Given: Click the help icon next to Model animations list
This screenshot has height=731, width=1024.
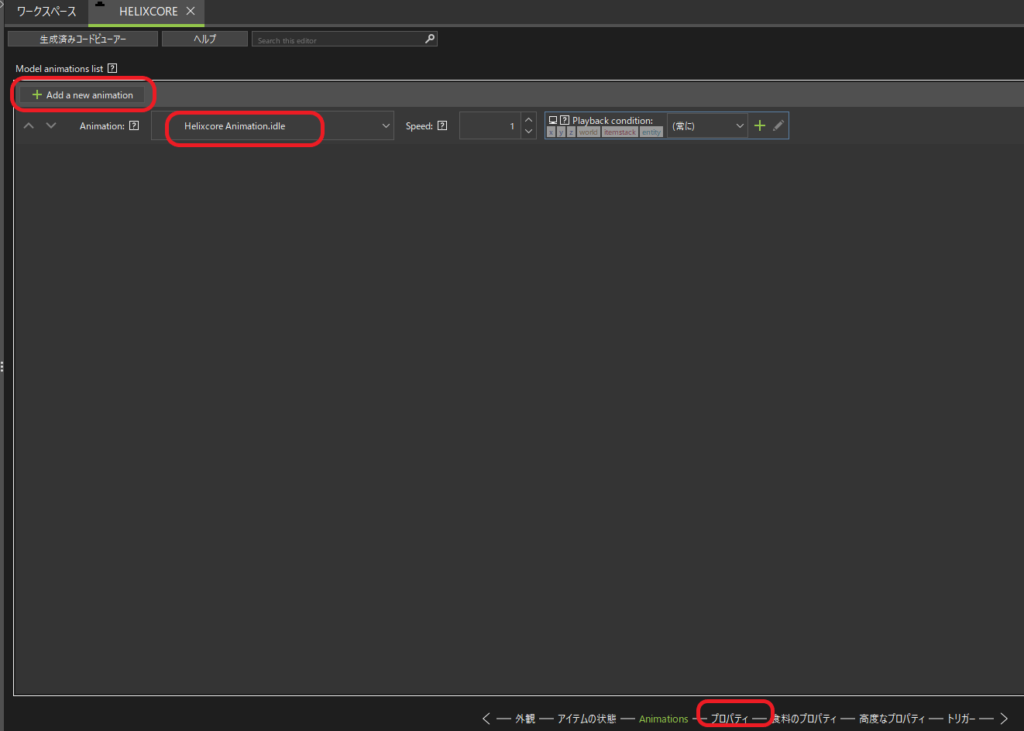Looking at the screenshot, I should [x=112, y=69].
